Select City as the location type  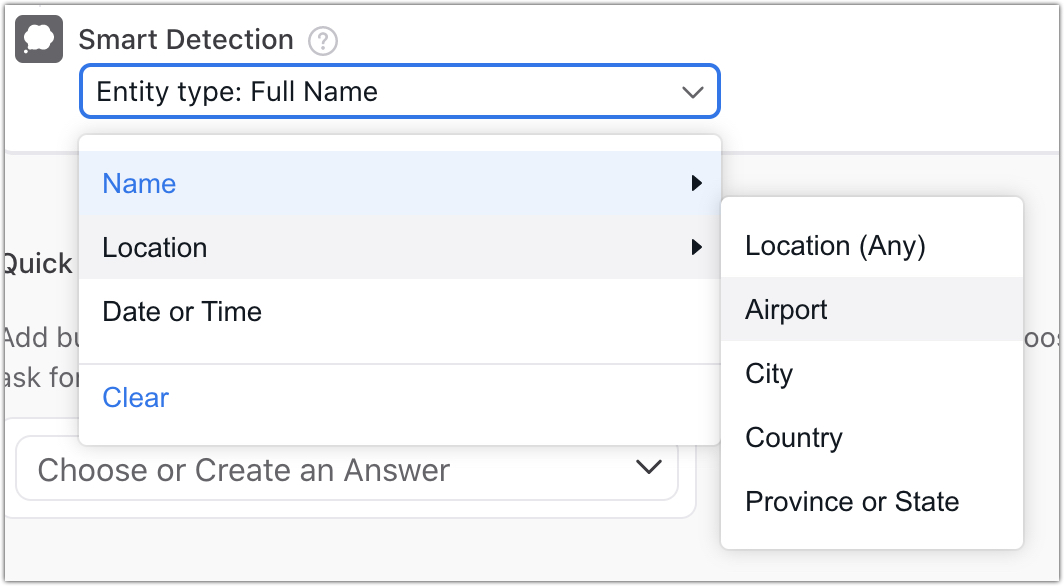pos(769,374)
